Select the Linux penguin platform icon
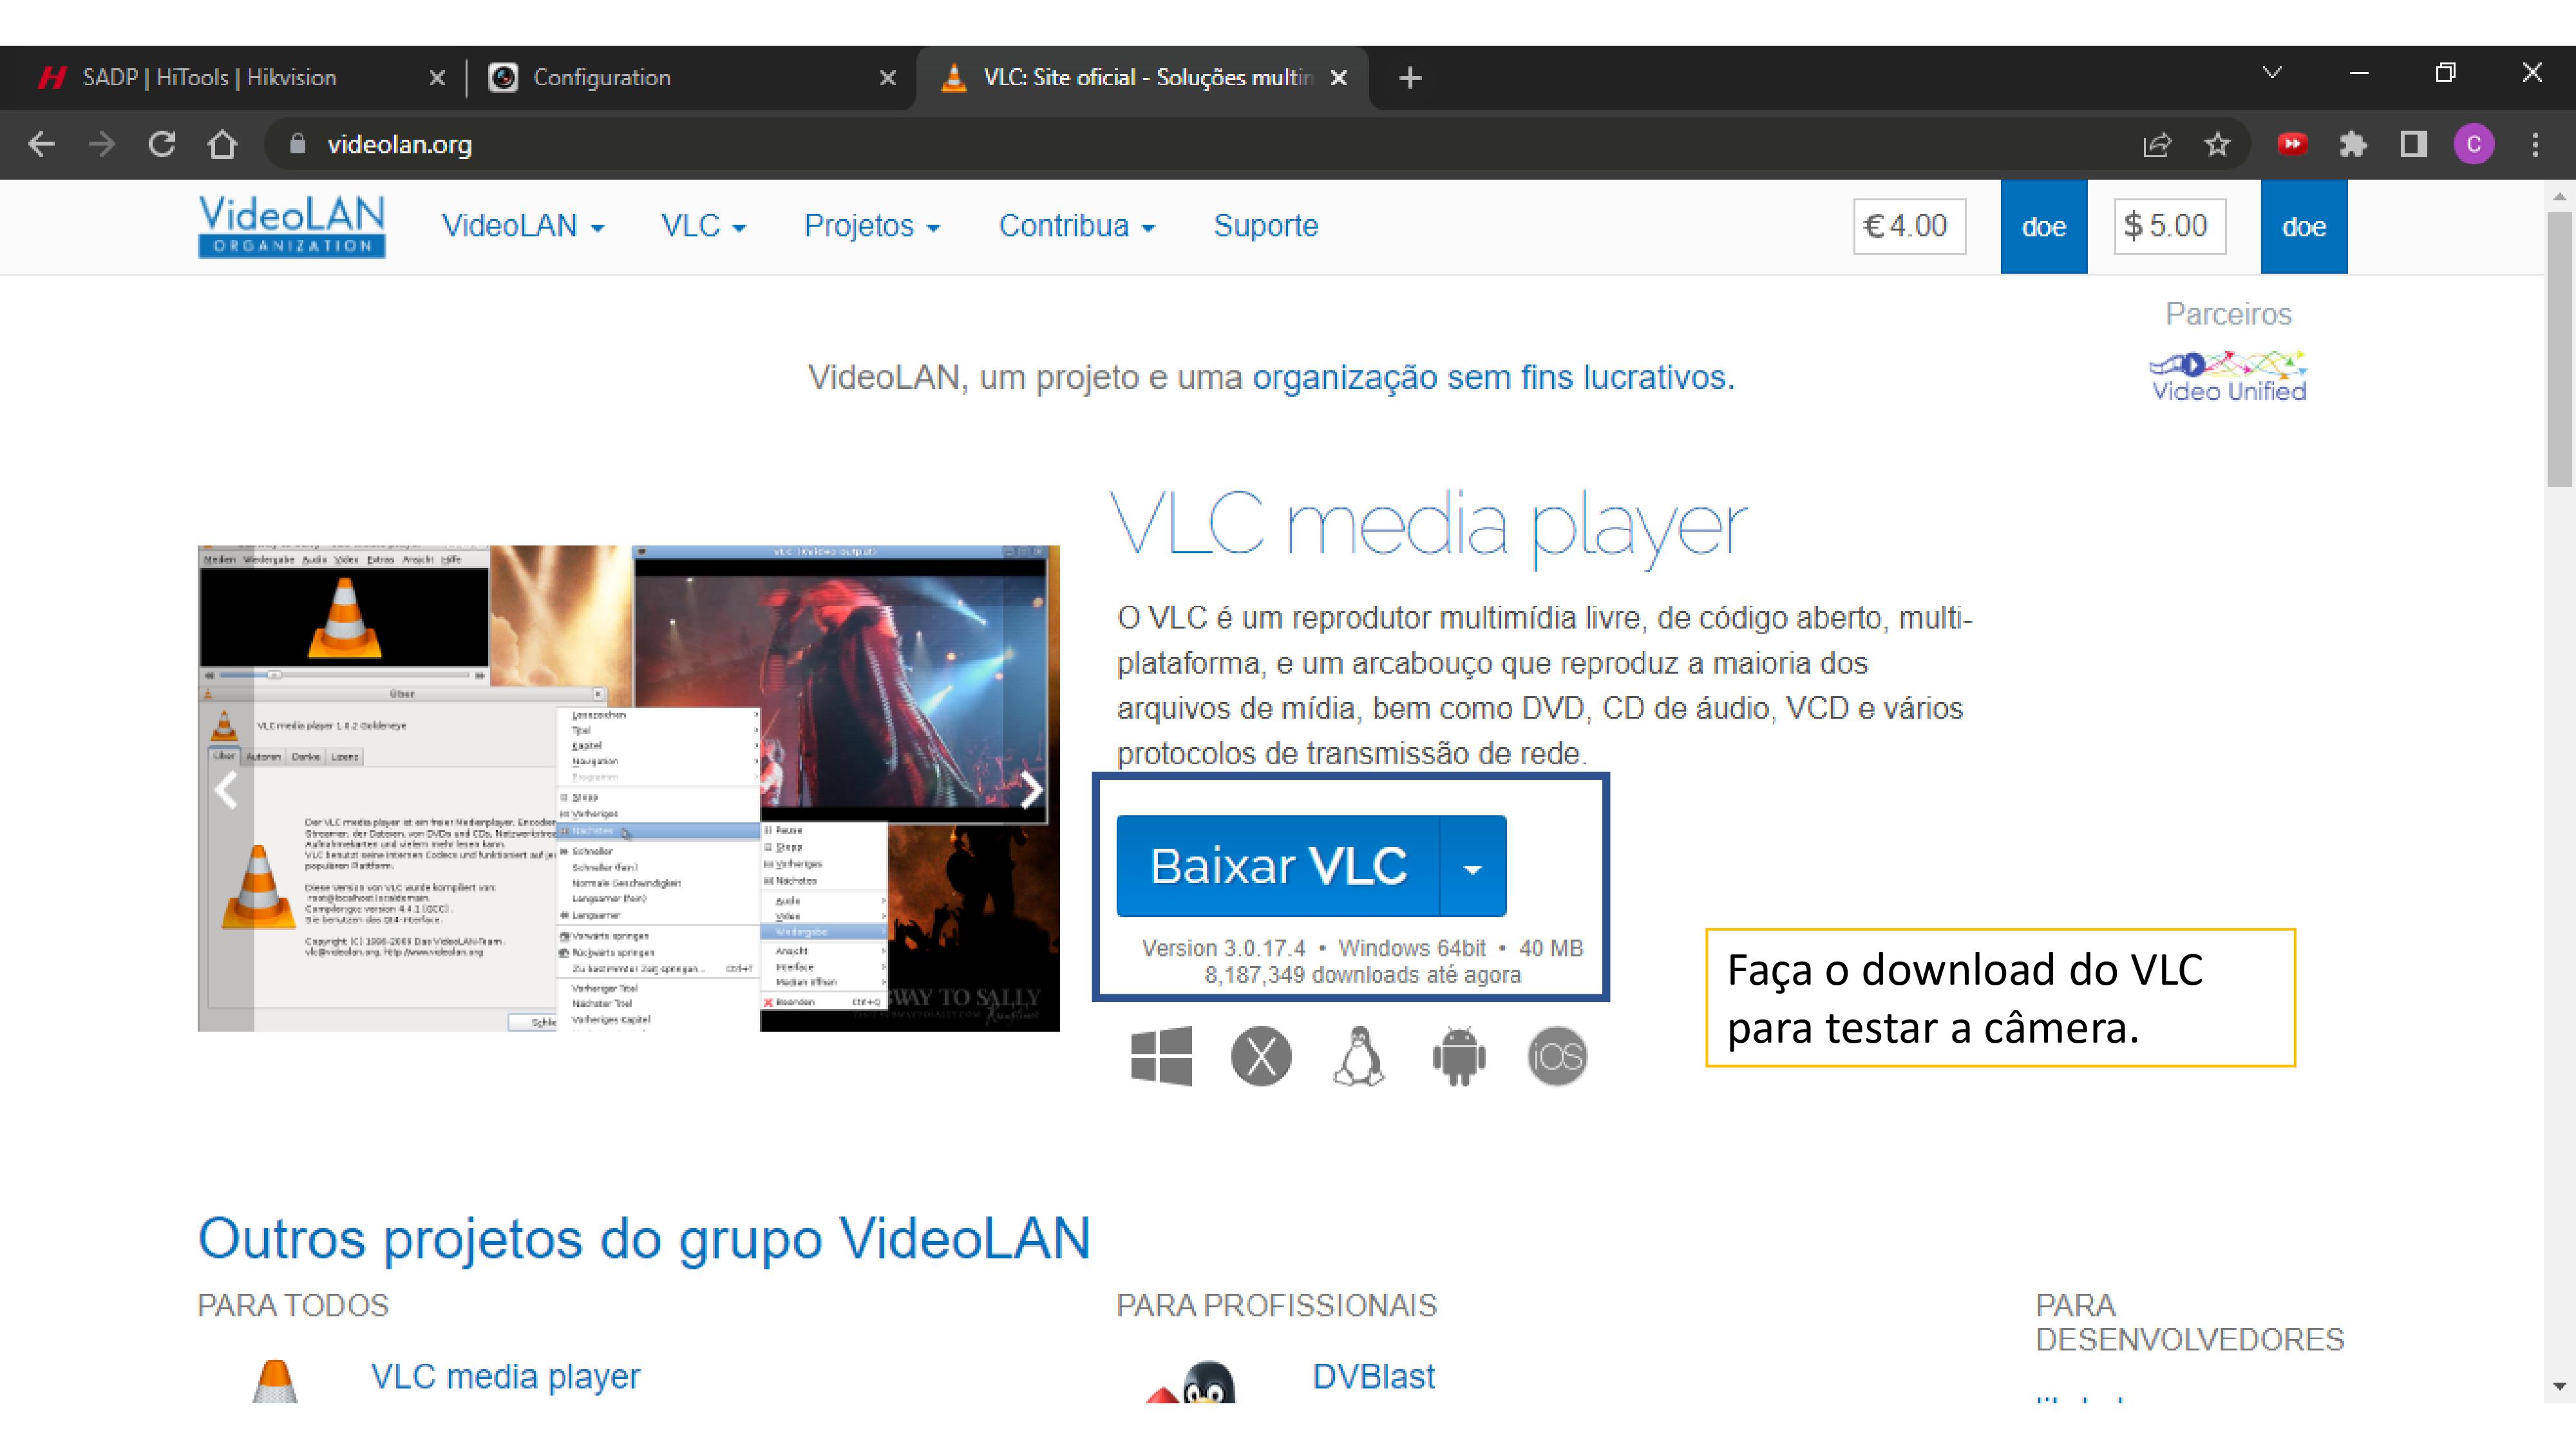This screenshot has width=2576, height=1449. tap(1359, 1056)
